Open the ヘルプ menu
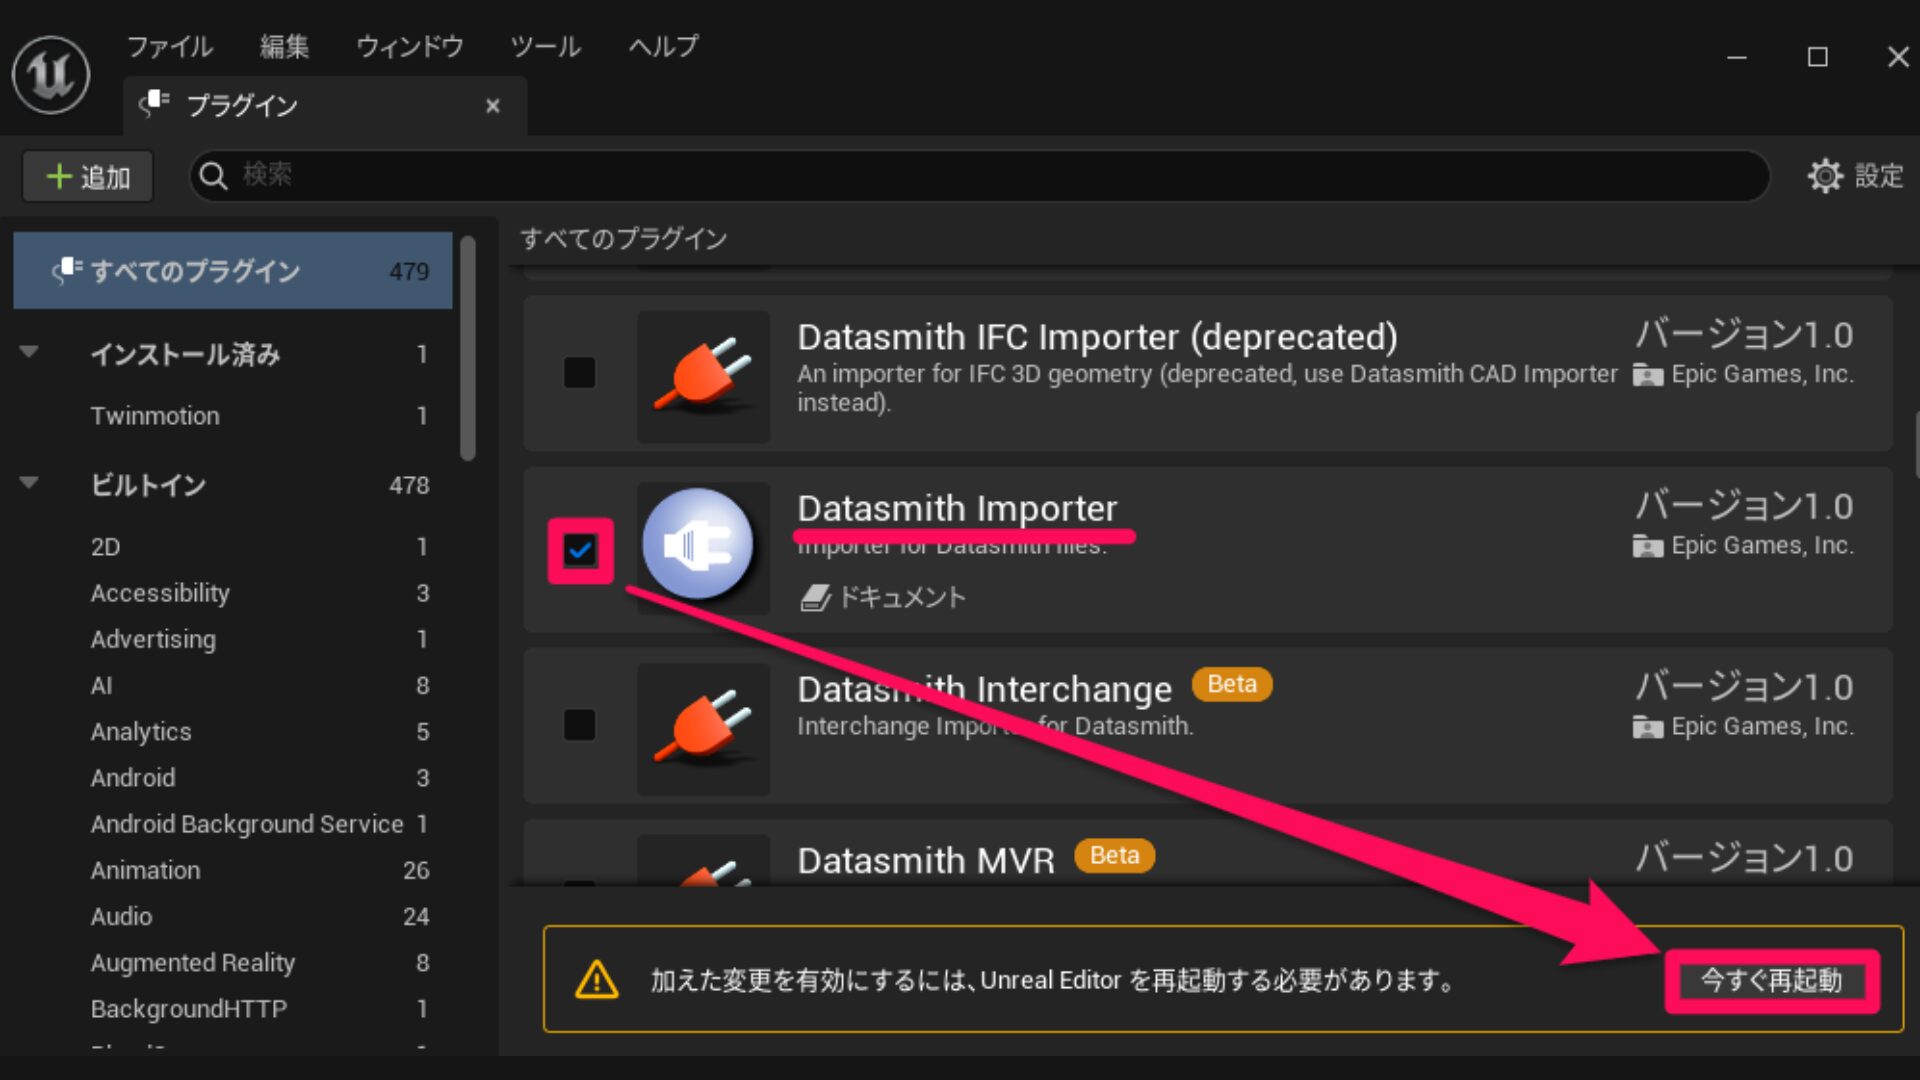1920x1080 pixels. tap(663, 46)
